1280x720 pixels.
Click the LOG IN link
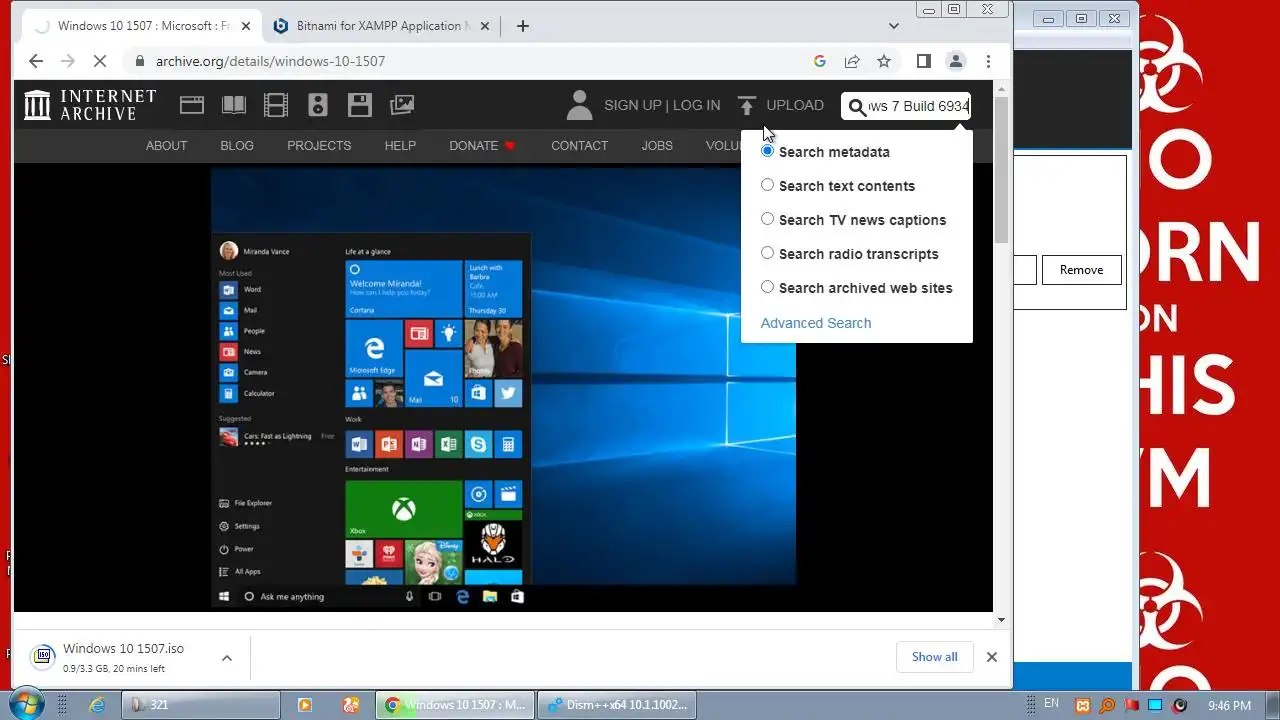[696, 105]
